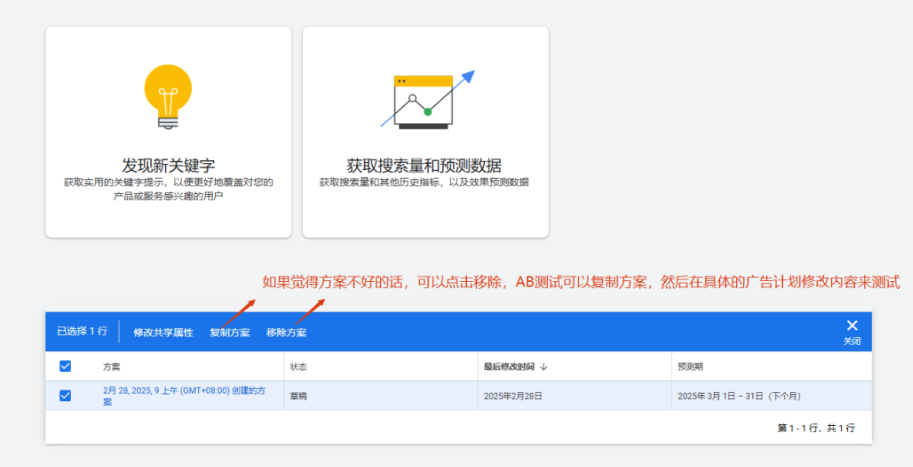
Task: Close the selection bar with the X icon
Action: pos(852,326)
